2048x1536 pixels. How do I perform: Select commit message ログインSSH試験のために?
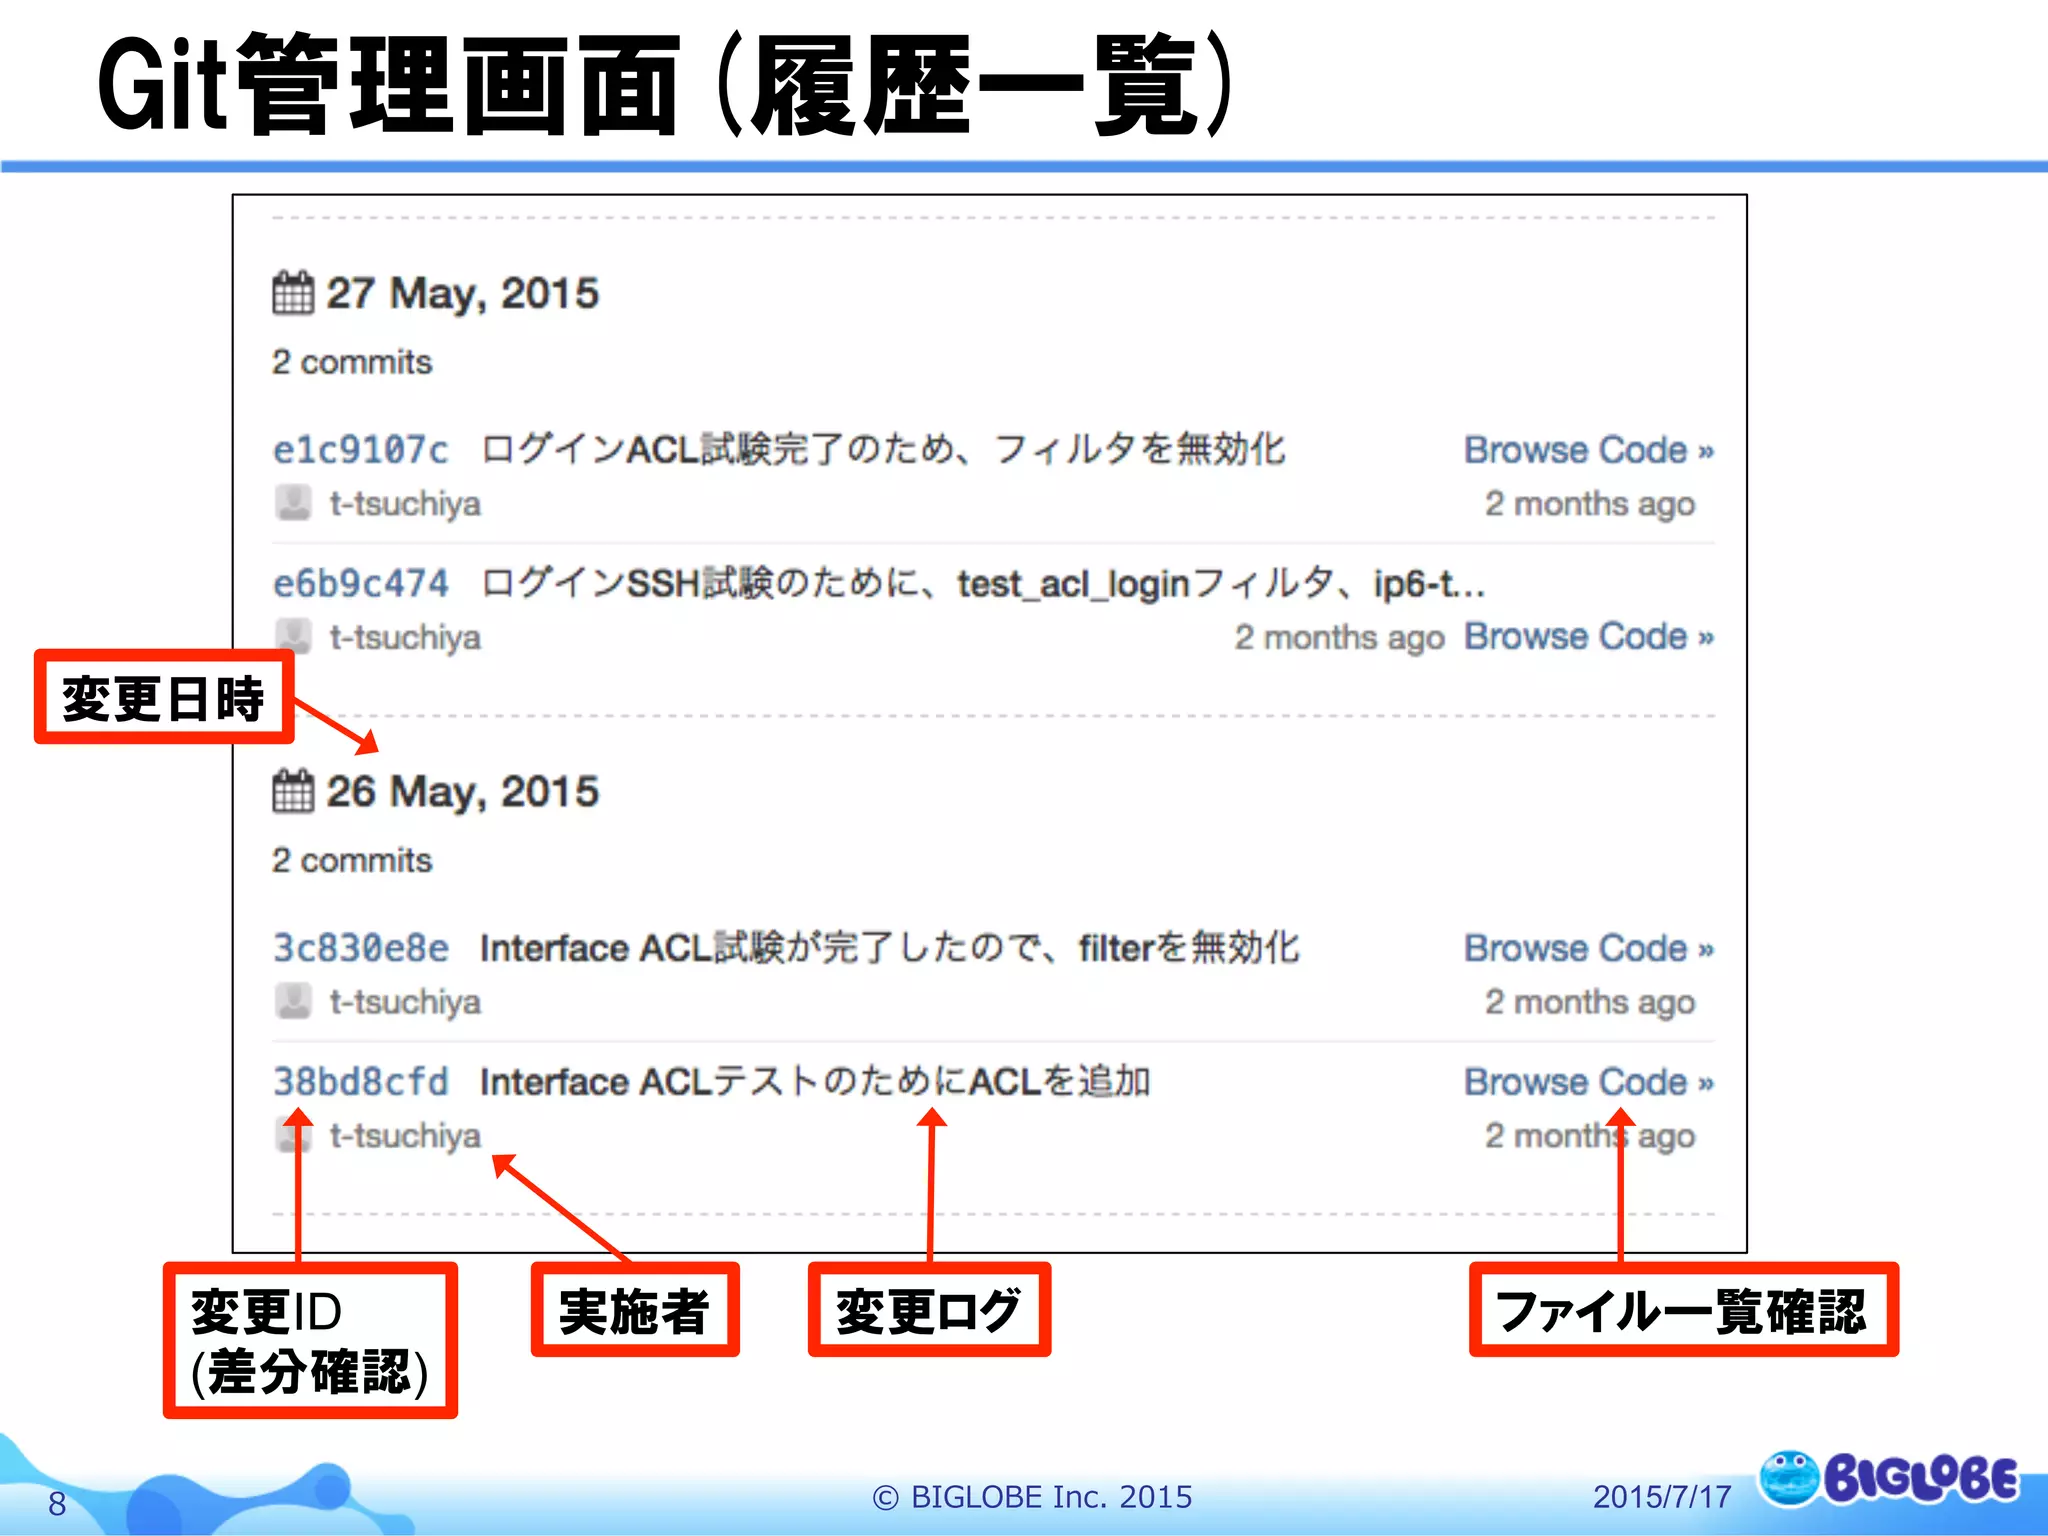[x=983, y=583]
